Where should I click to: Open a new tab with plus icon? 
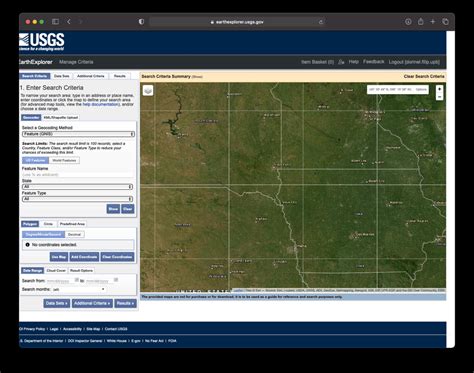pos(433,22)
